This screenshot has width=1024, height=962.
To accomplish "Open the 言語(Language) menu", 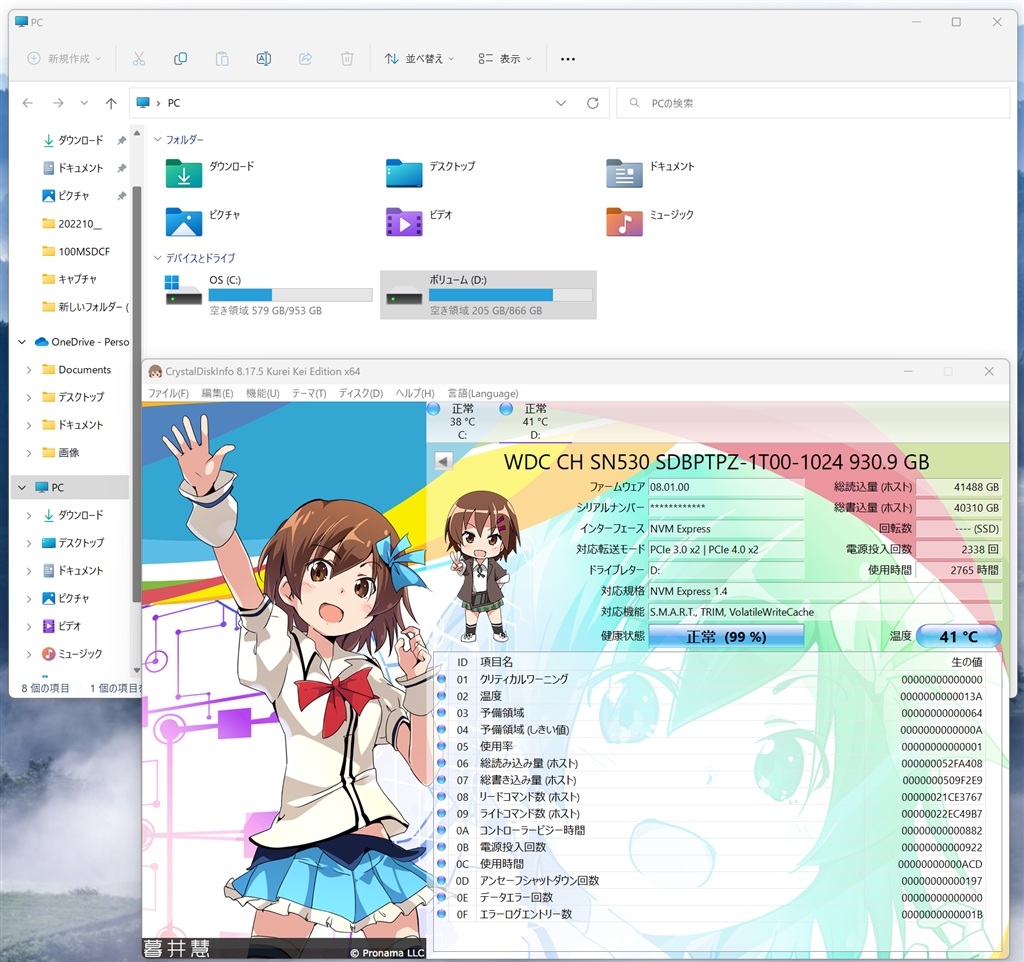I will pos(483,393).
